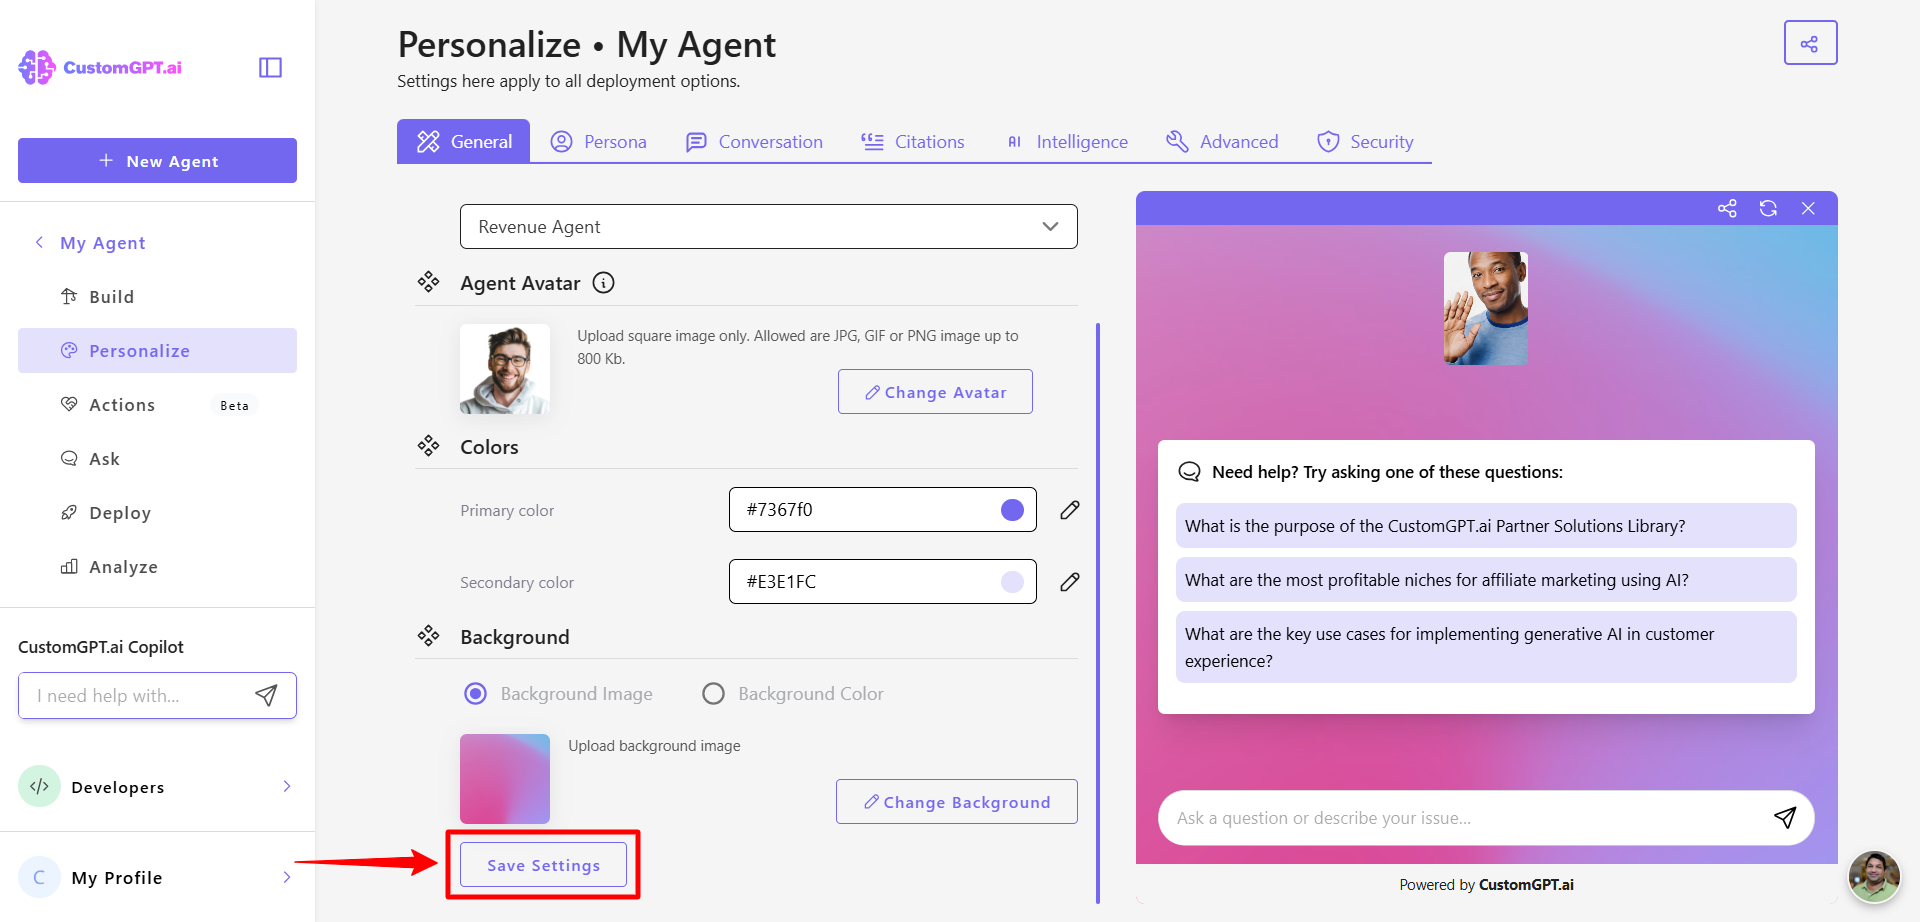
Task: Click the secondary color lavender swatch
Action: click(1012, 582)
